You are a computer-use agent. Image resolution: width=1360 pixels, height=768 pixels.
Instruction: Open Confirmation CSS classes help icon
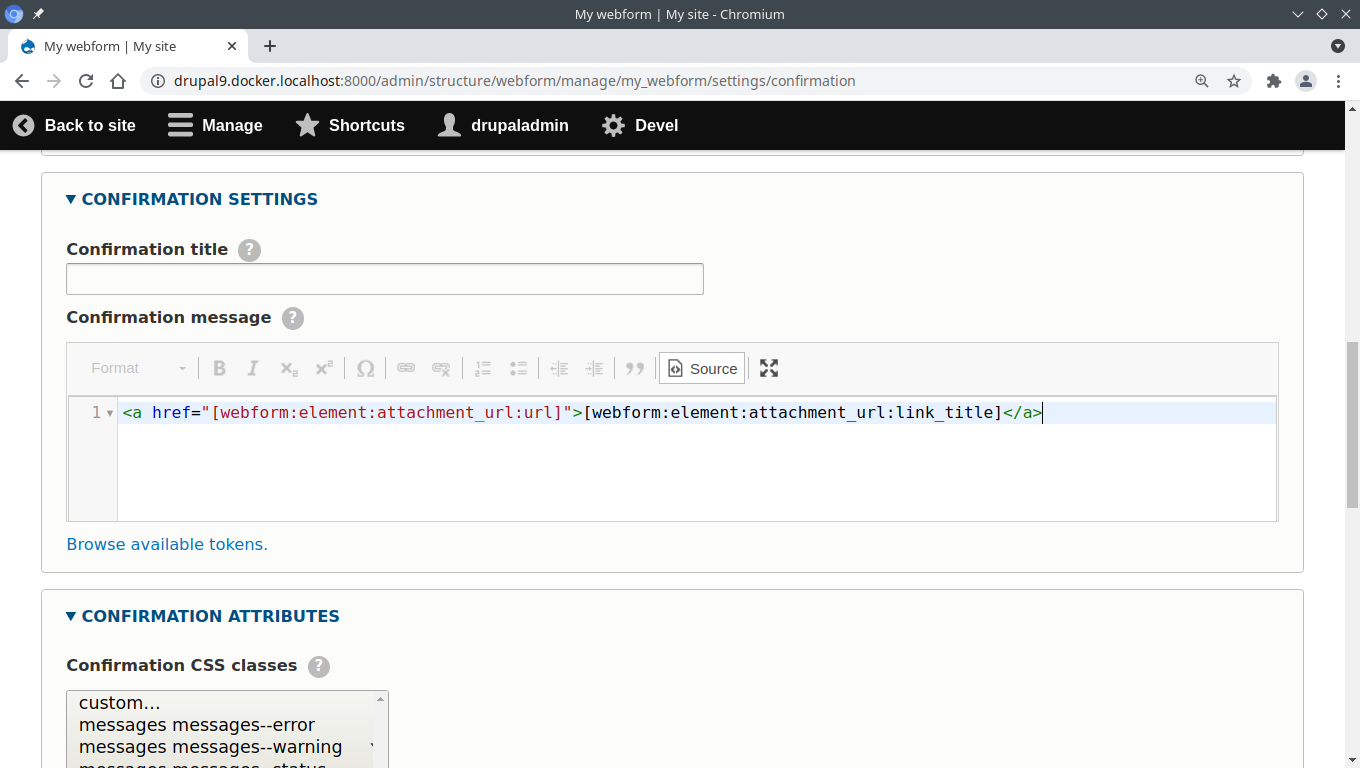click(x=319, y=666)
